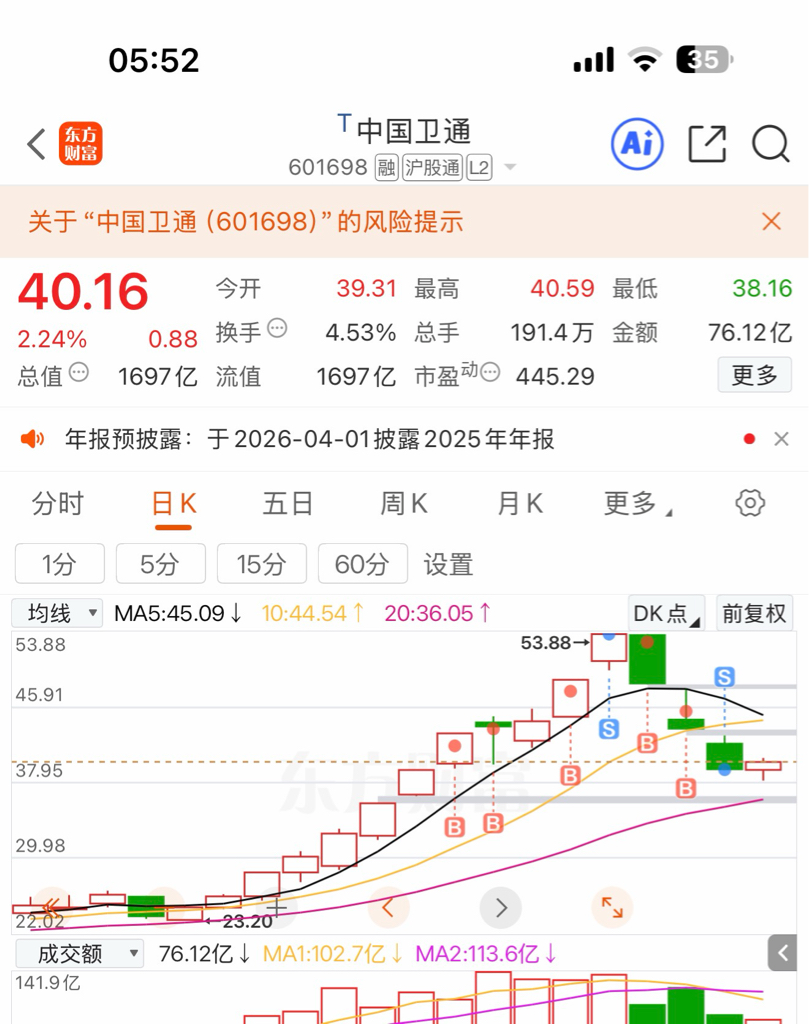Tap the current price 40.16

point(83,291)
